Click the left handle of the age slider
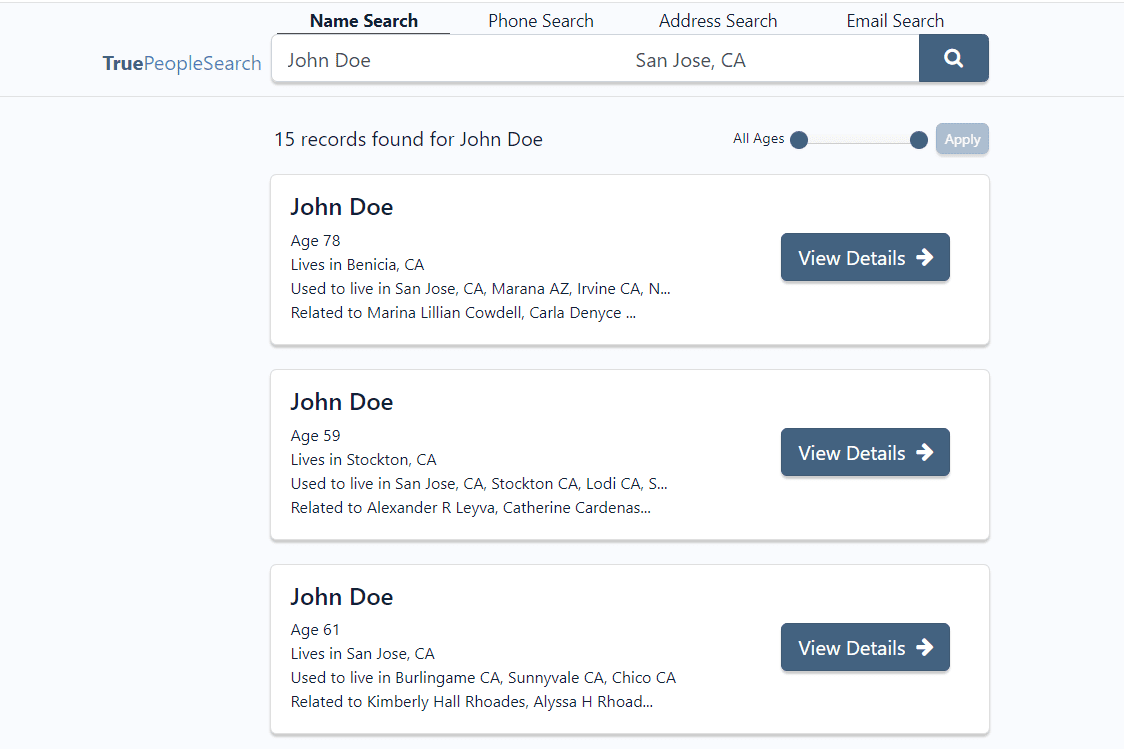Screen dimensions: 1124x749 [x=799, y=140]
